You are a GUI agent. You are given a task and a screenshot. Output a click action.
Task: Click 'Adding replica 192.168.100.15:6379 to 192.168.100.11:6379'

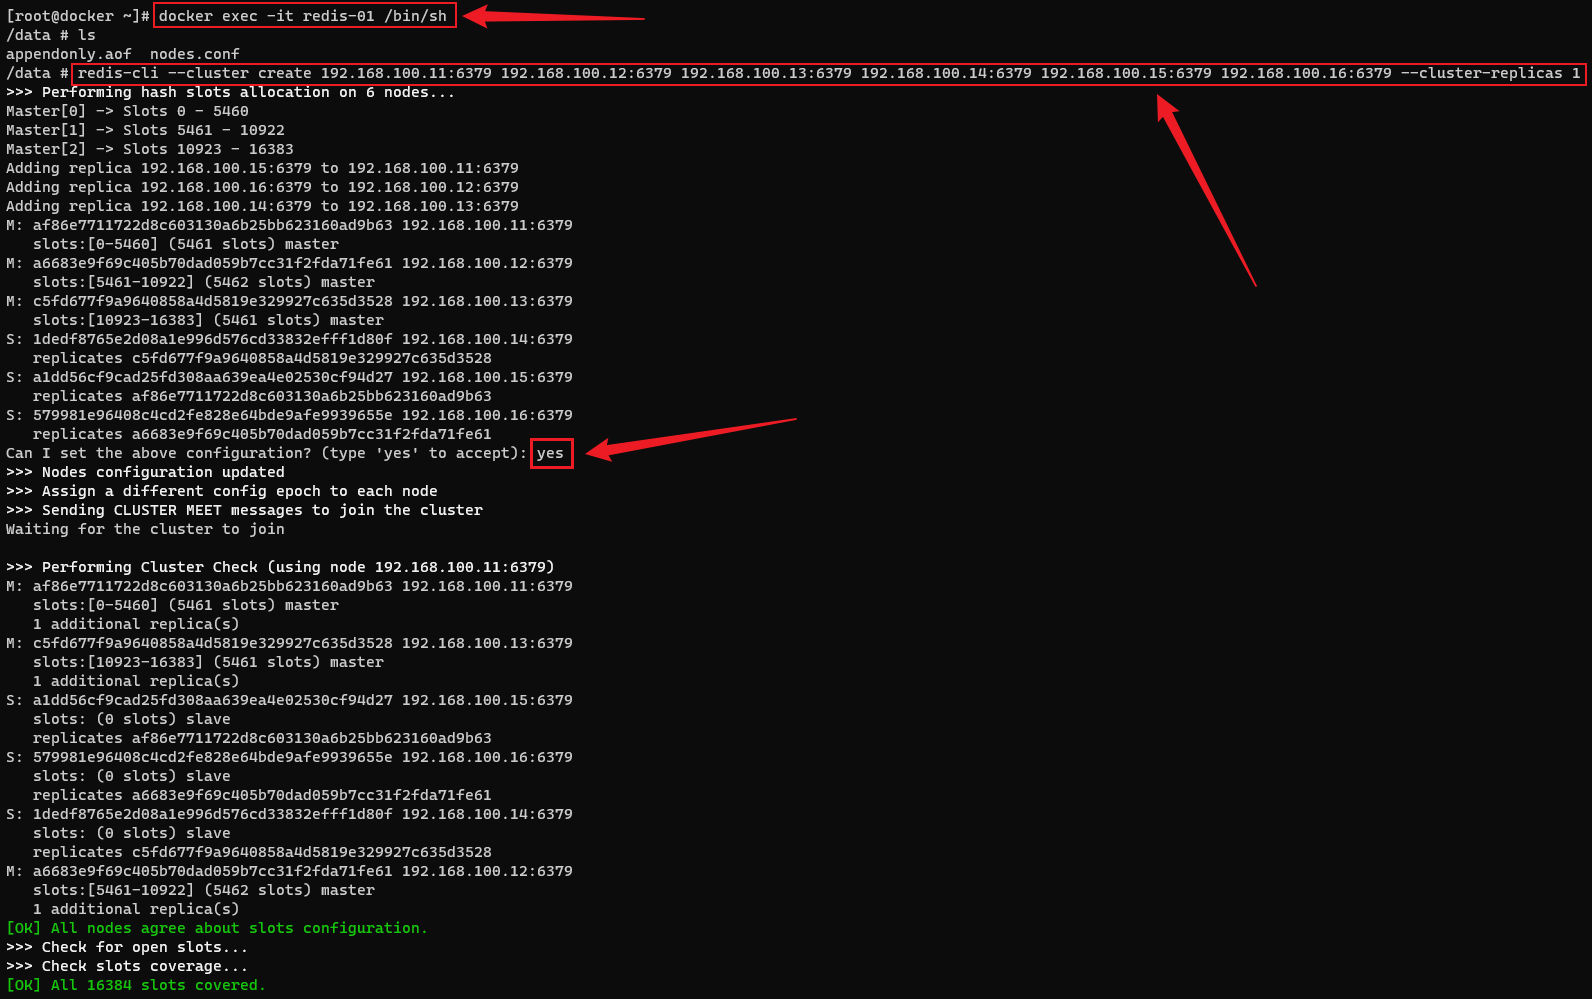click(262, 168)
